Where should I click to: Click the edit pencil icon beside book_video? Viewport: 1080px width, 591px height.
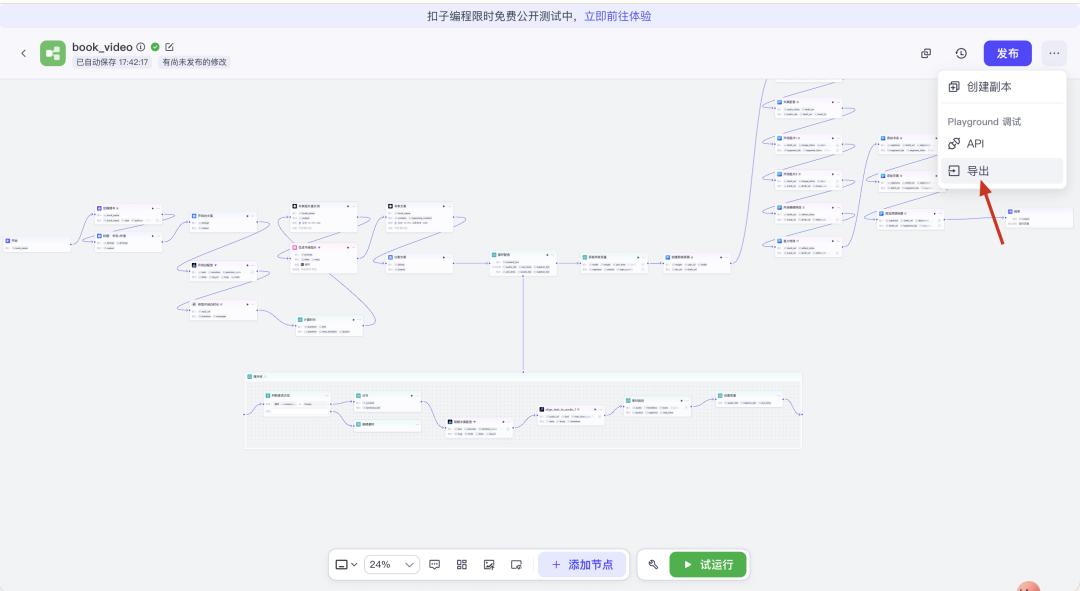(169, 47)
